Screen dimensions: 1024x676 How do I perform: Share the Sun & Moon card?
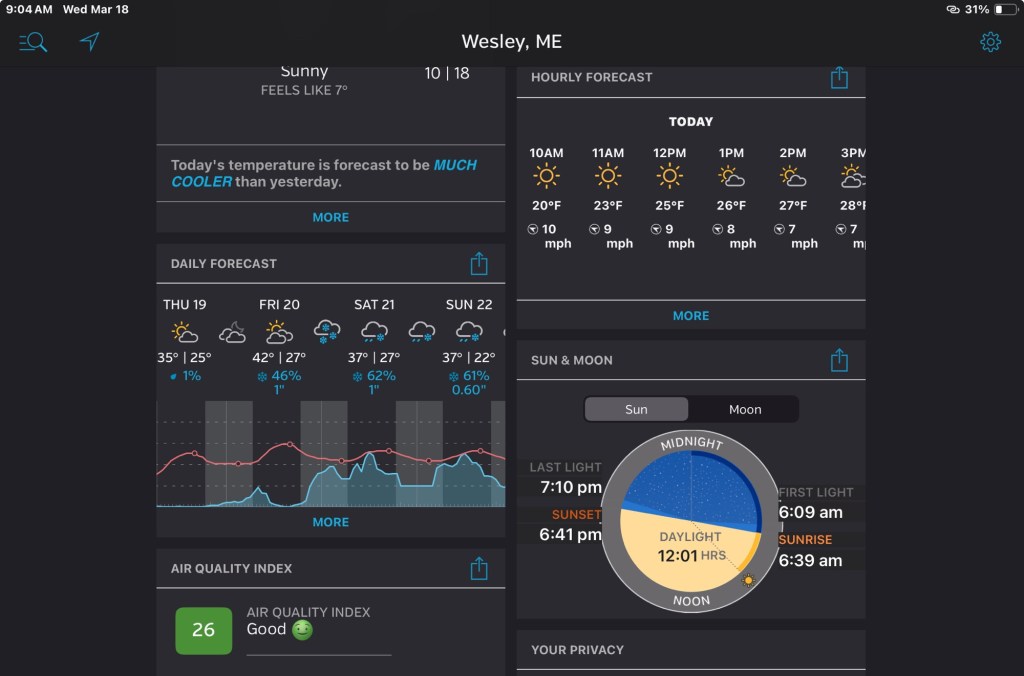tap(839, 361)
